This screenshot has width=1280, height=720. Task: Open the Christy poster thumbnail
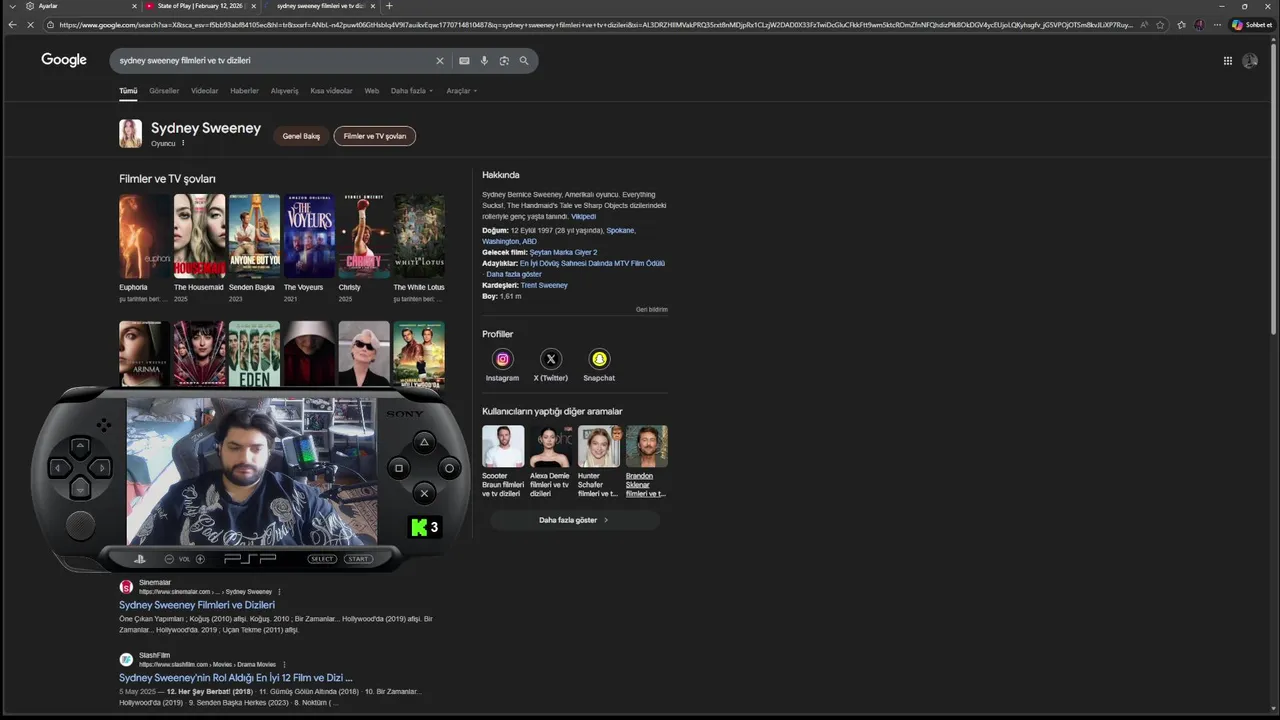point(364,236)
